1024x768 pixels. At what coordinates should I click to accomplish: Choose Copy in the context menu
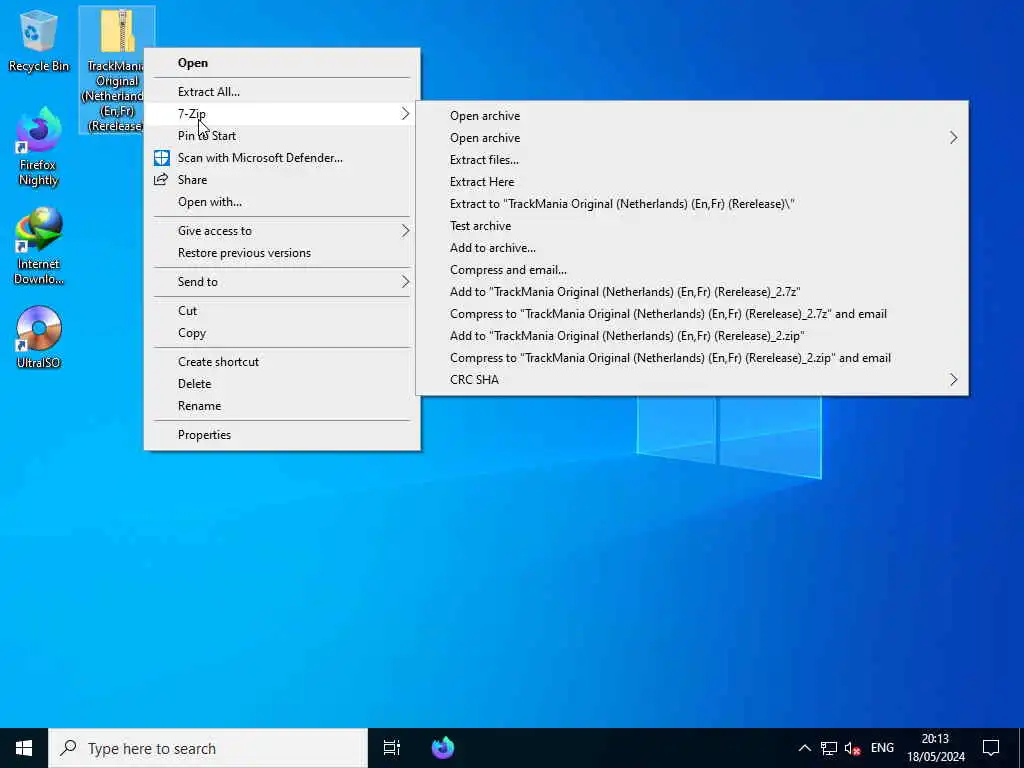(x=282, y=333)
